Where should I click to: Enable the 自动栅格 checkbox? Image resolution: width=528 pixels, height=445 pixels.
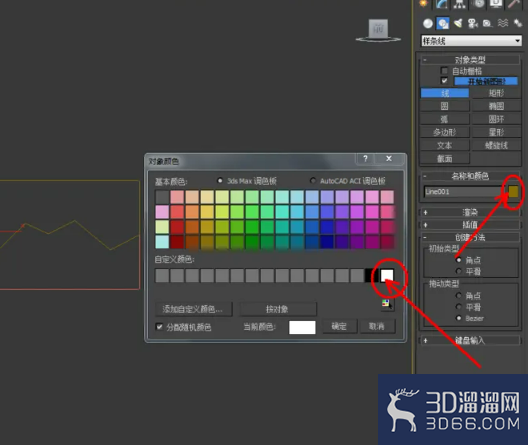[444, 71]
